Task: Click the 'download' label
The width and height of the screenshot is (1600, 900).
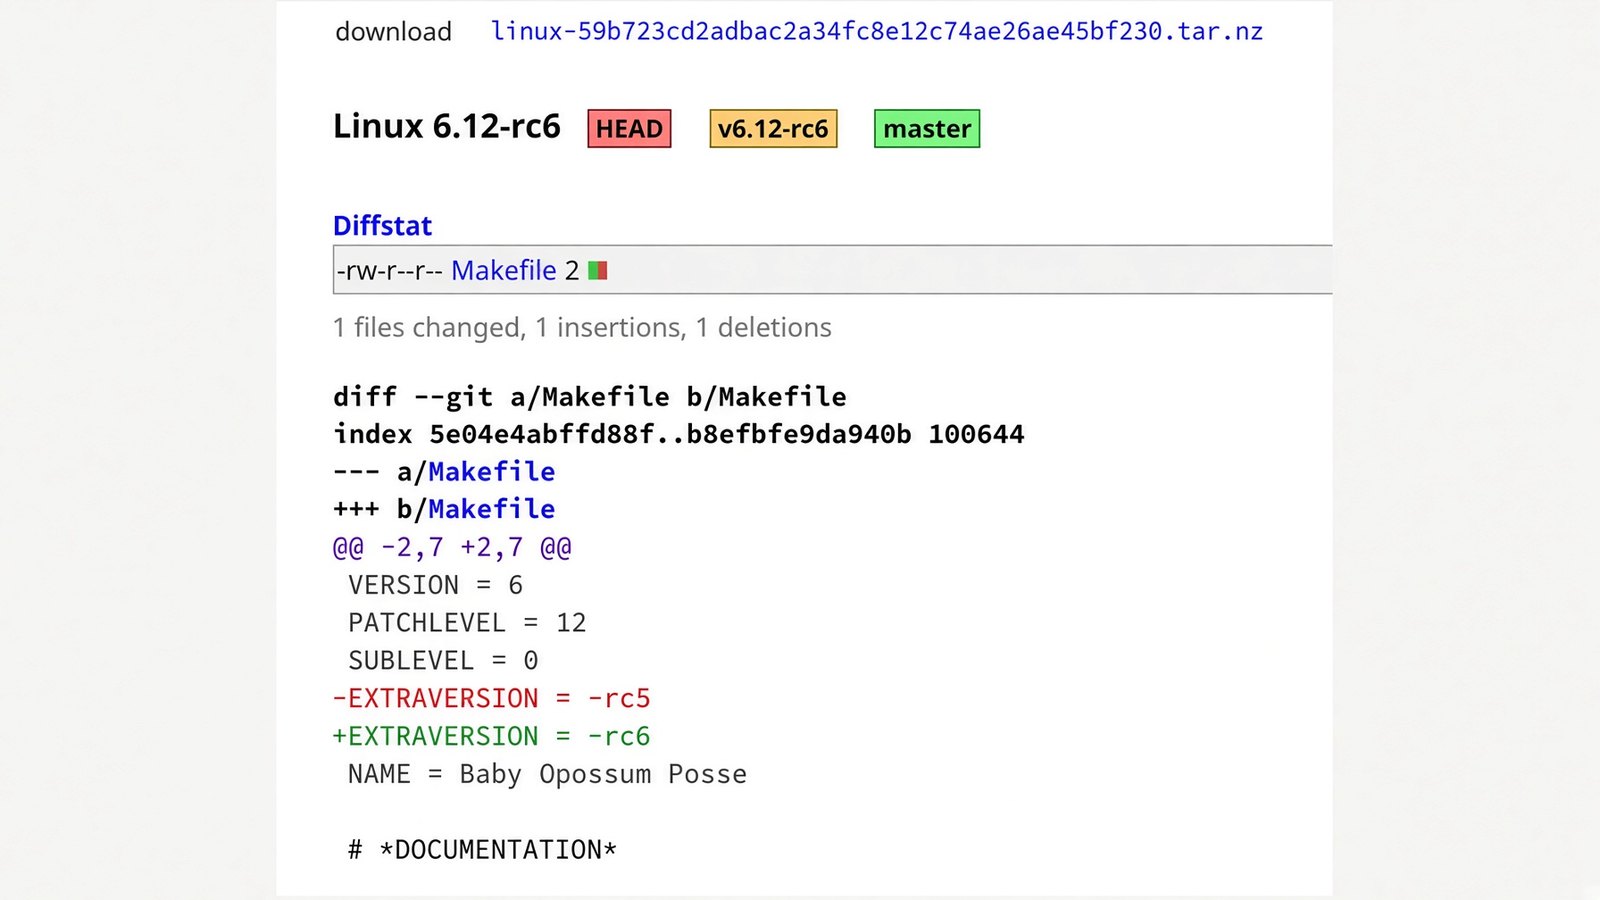Action: (x=393, y=31)
